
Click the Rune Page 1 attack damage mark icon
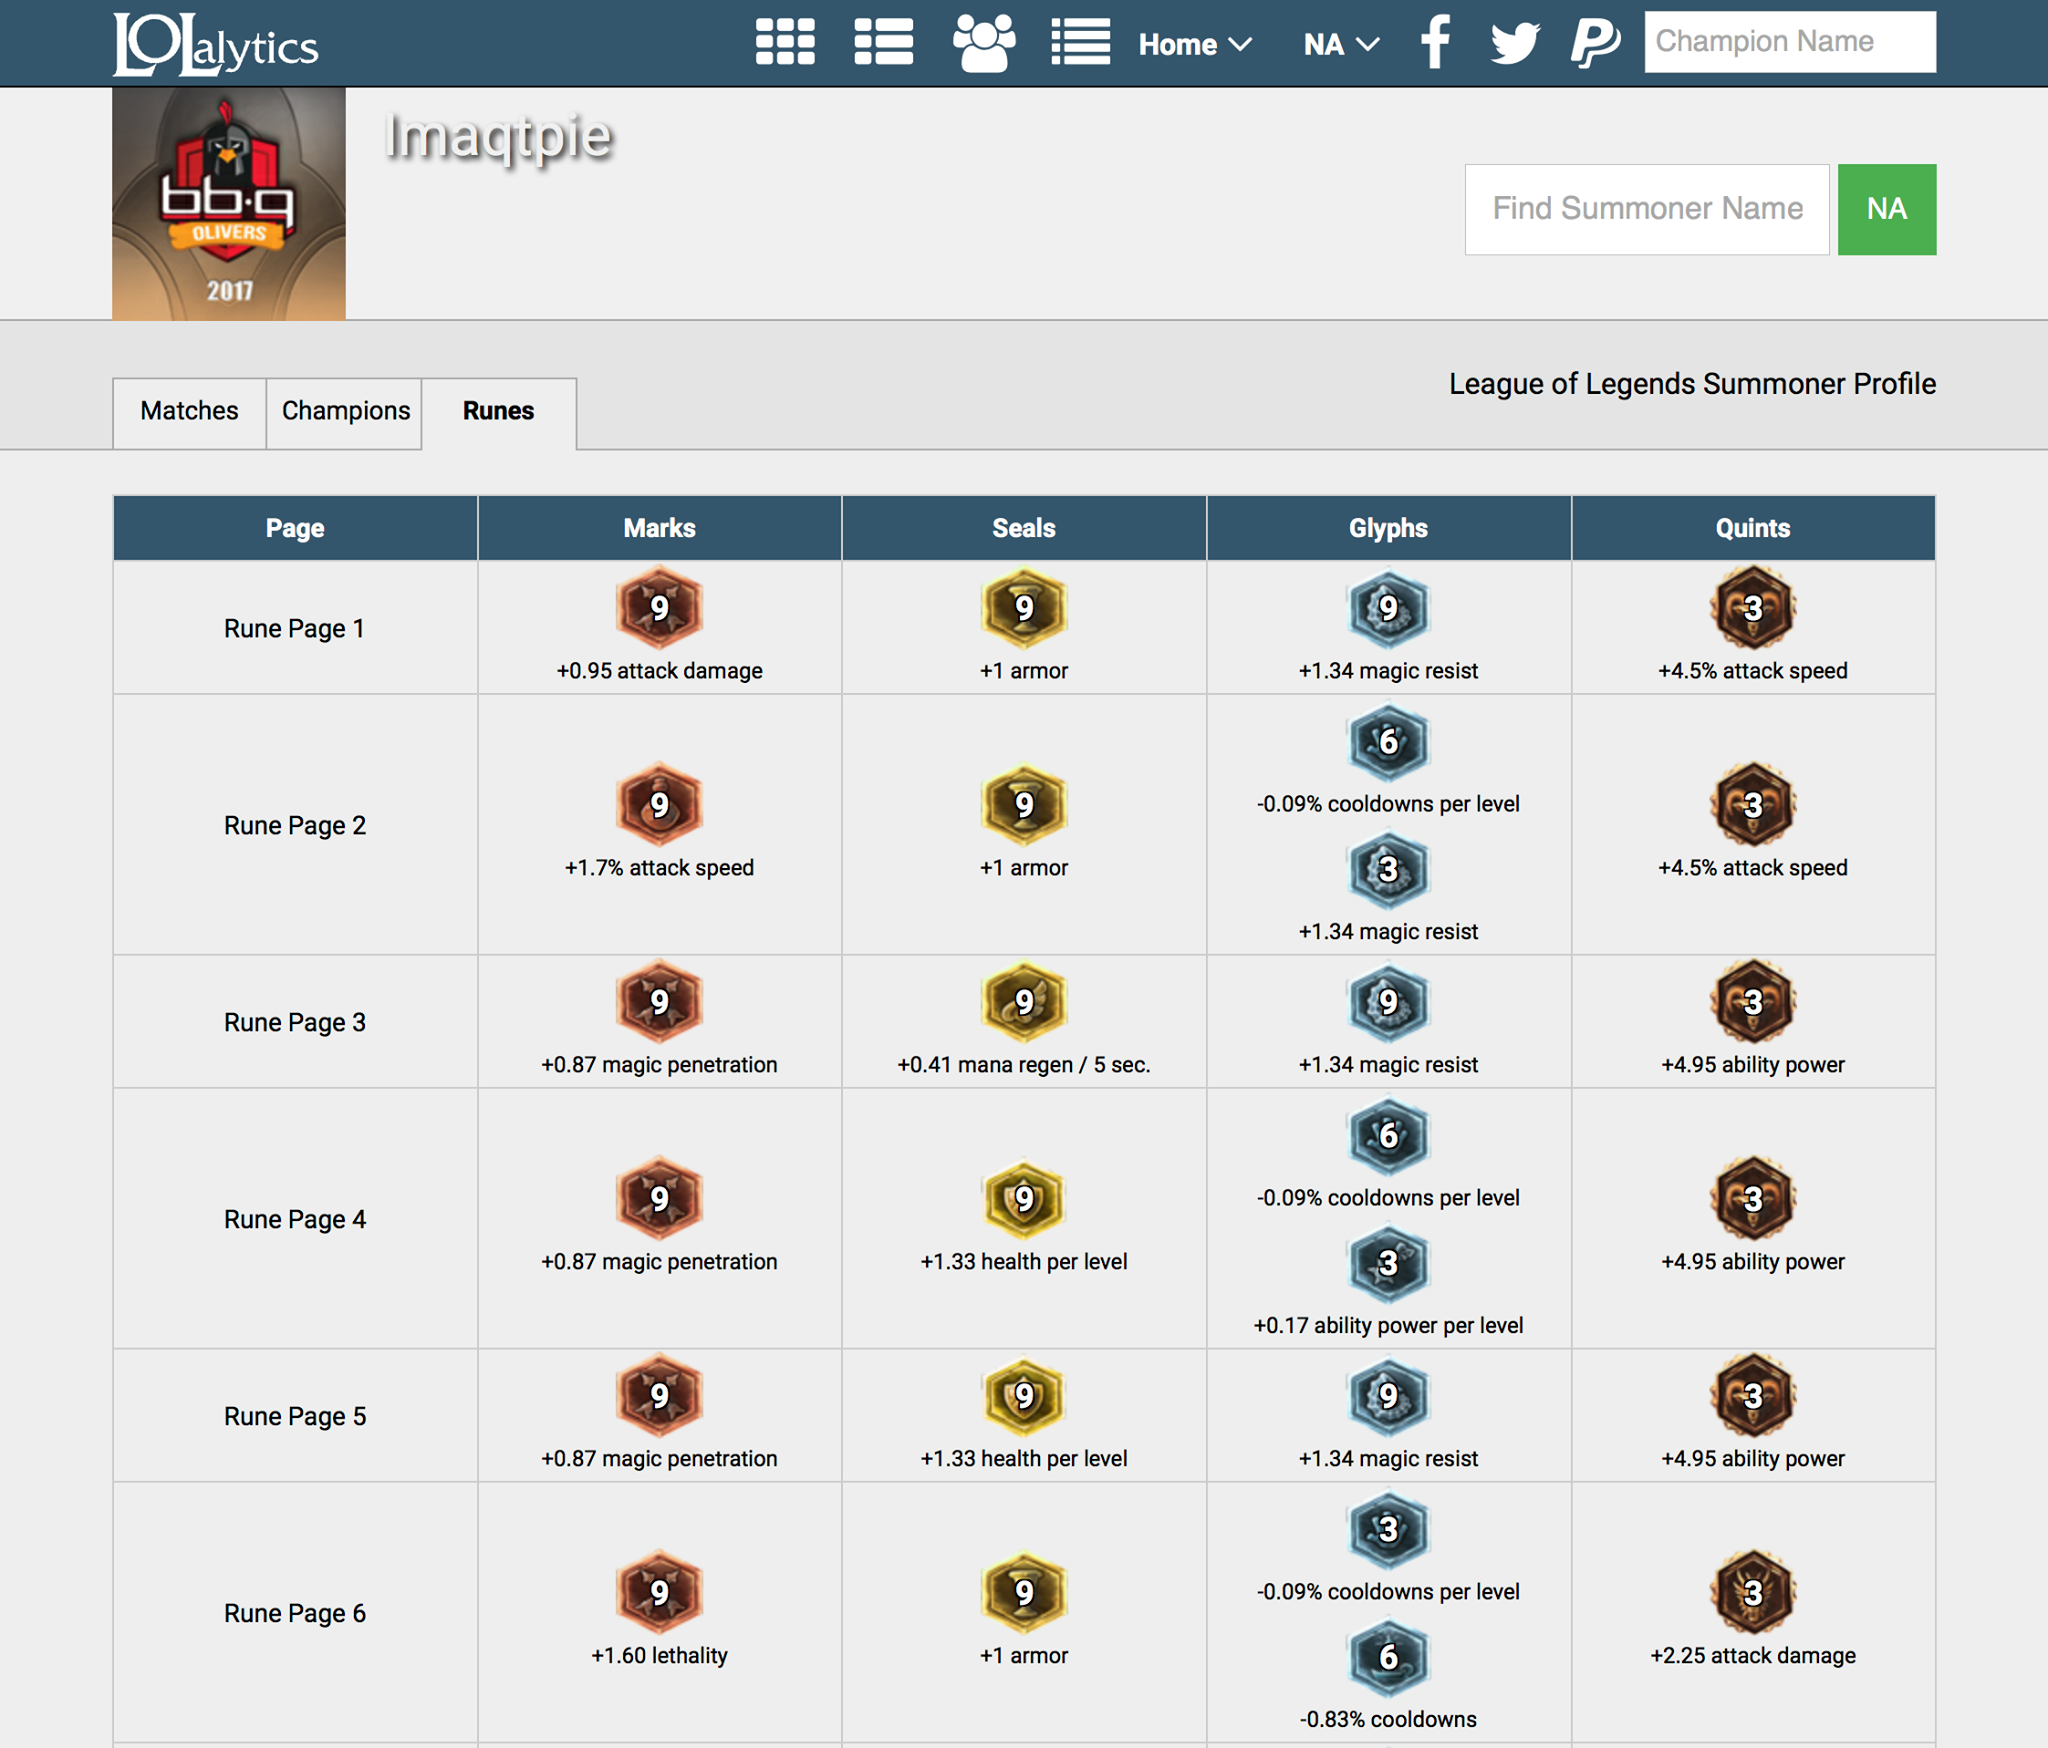(x=659, y=607)
